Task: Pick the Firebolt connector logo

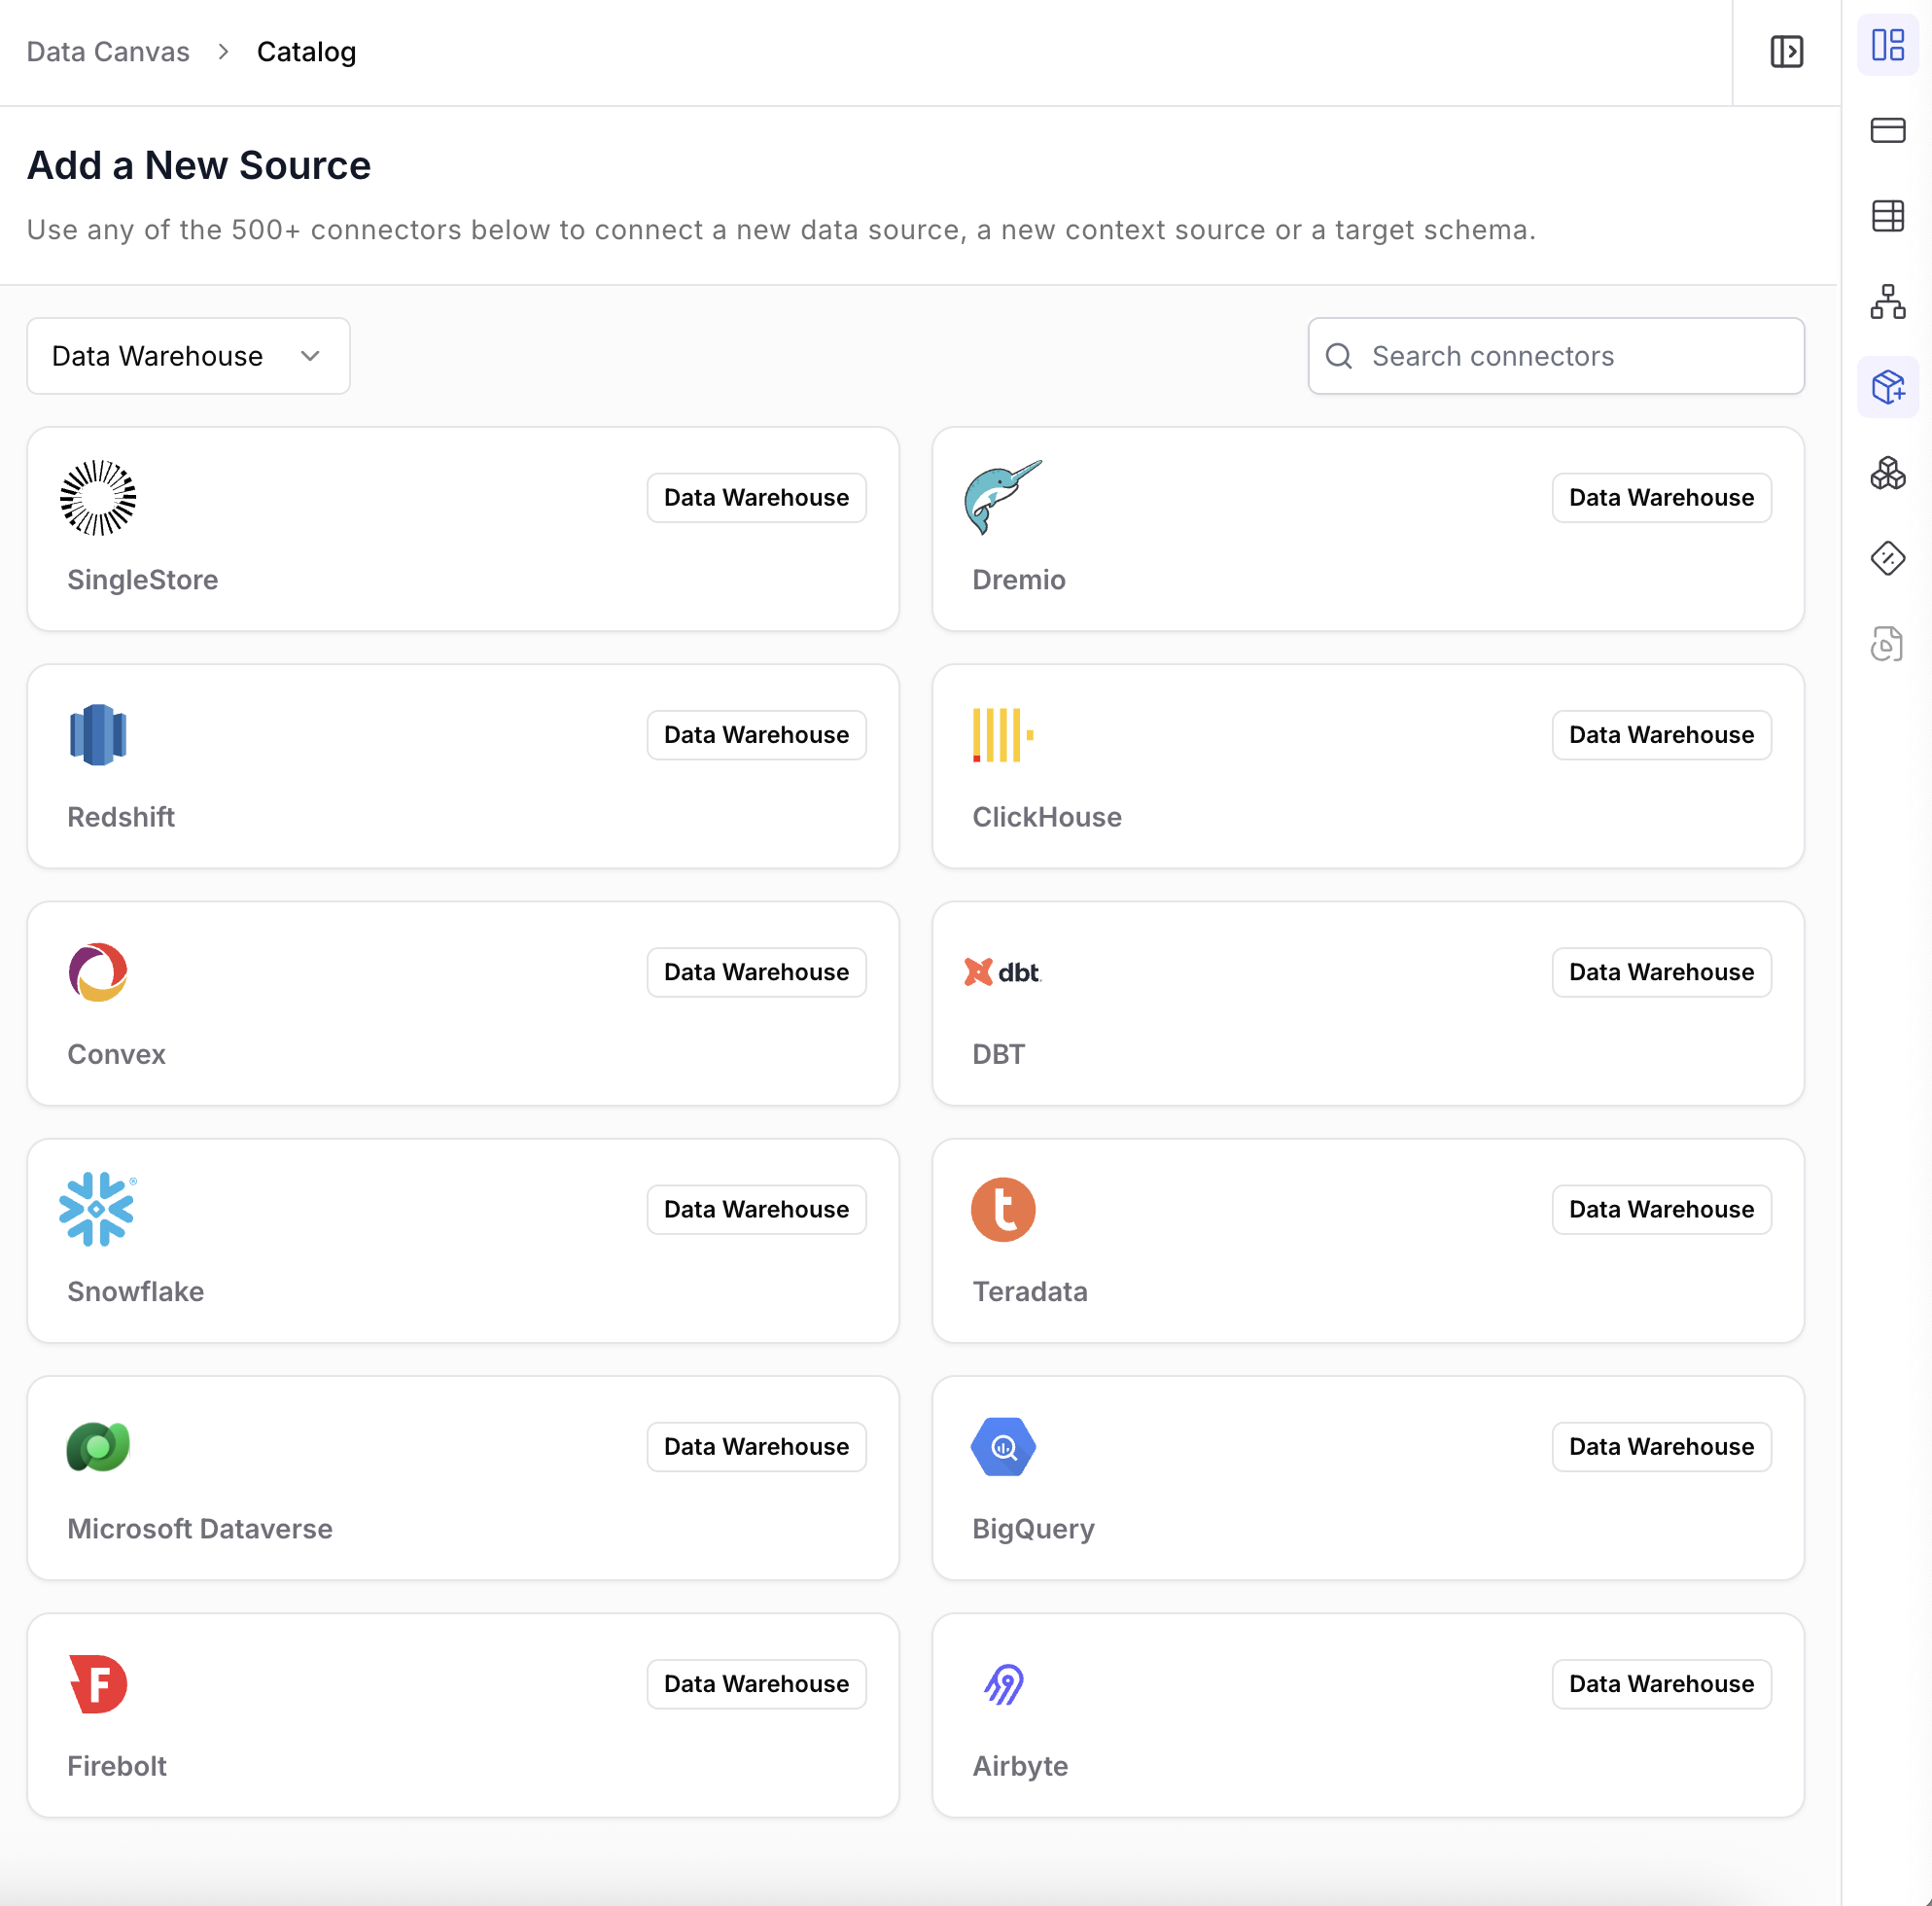Action: (98, 1684)
